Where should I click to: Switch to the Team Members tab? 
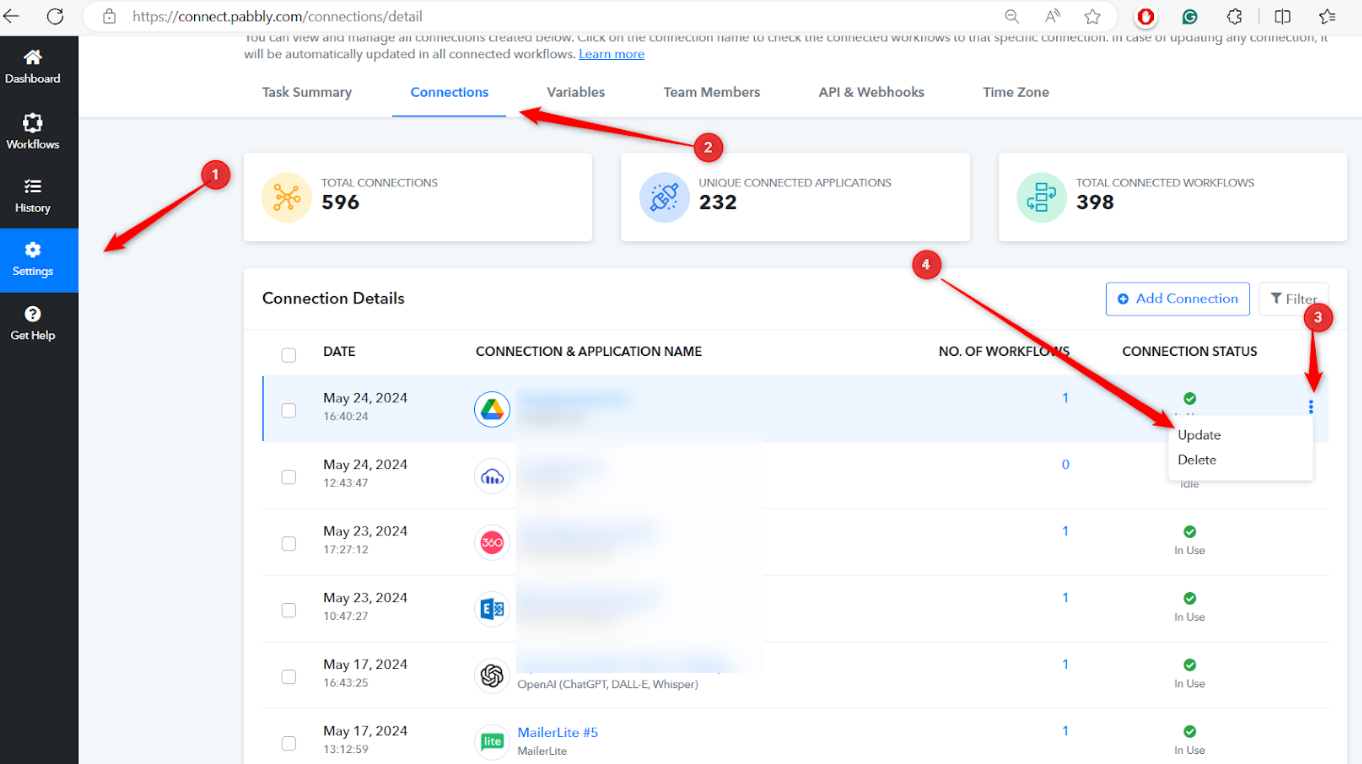[x=712, y=92]
